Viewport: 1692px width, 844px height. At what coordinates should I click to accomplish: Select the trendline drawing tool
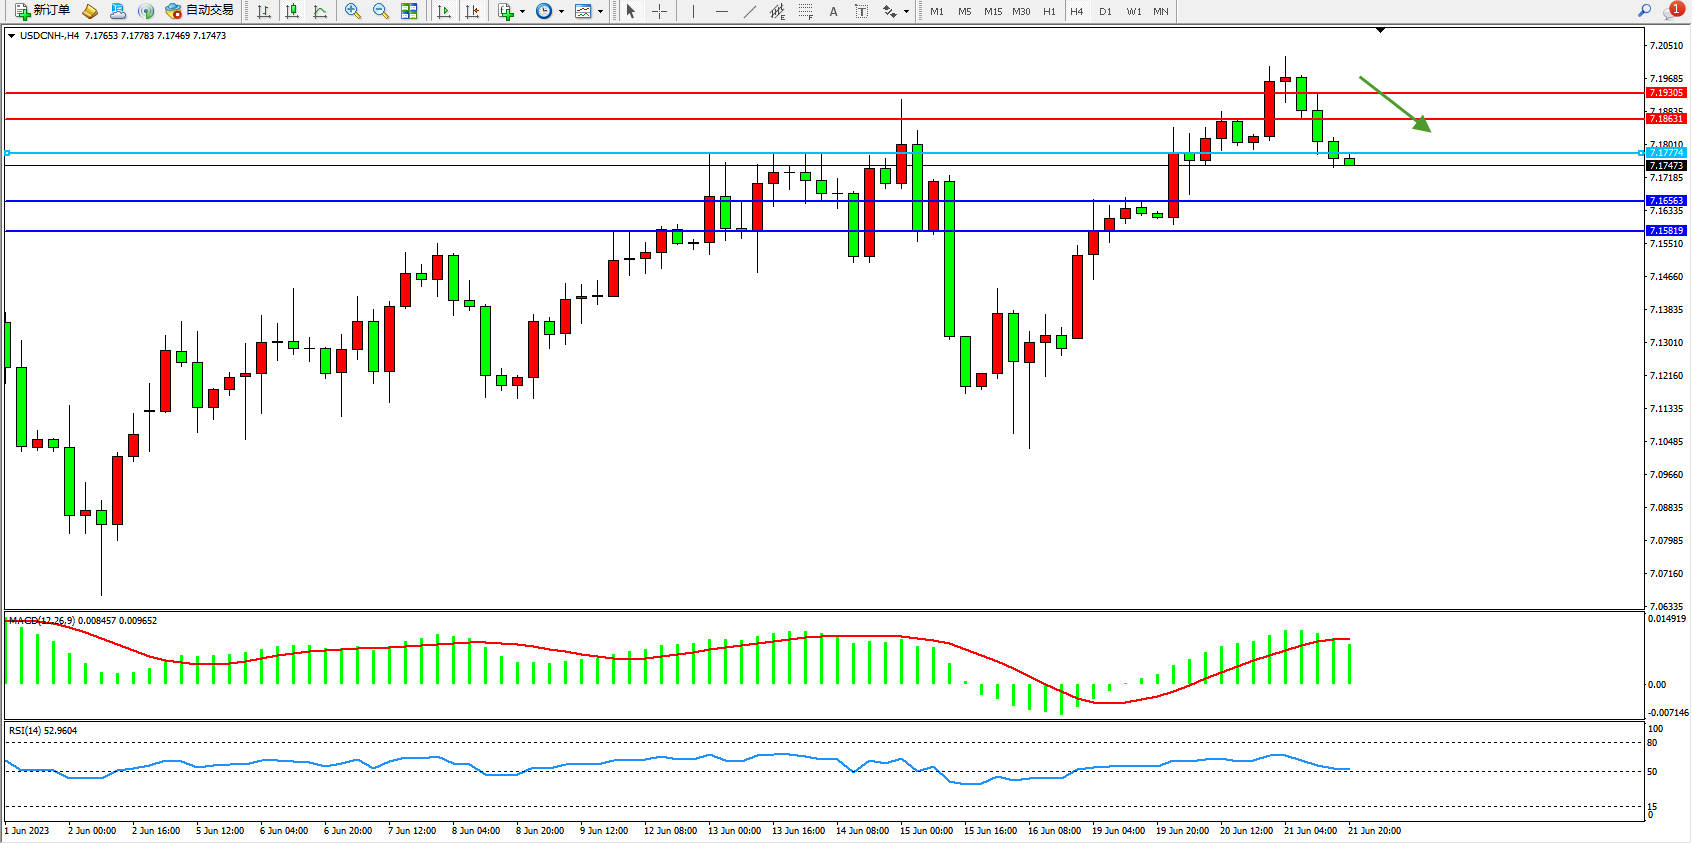750,11
